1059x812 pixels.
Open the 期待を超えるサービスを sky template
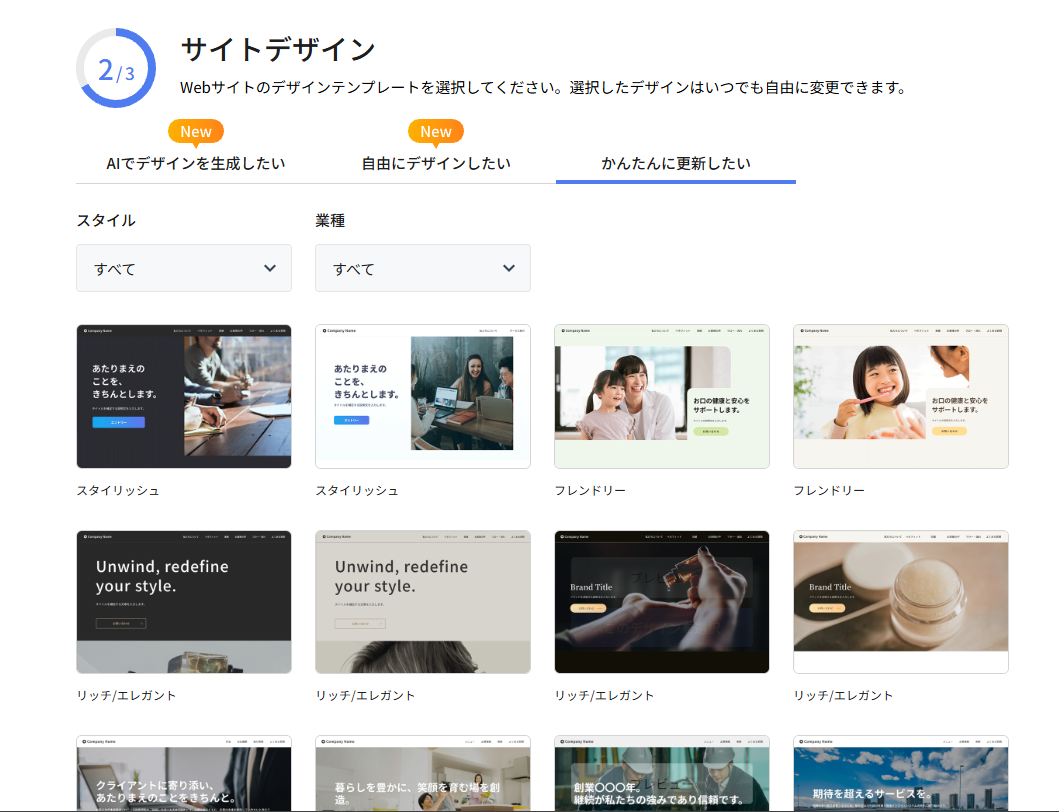[x=900, y=774]
